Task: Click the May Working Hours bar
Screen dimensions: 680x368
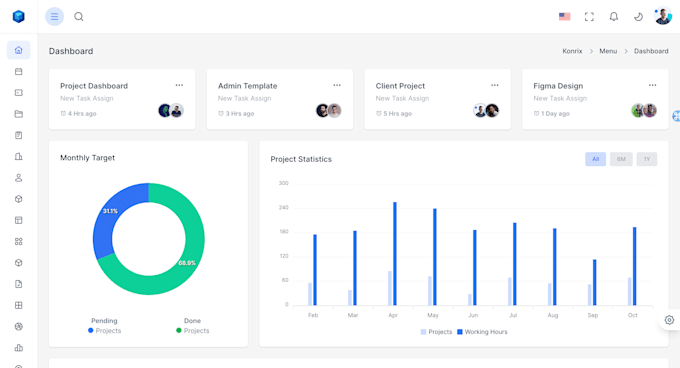Action: (435, 257)
